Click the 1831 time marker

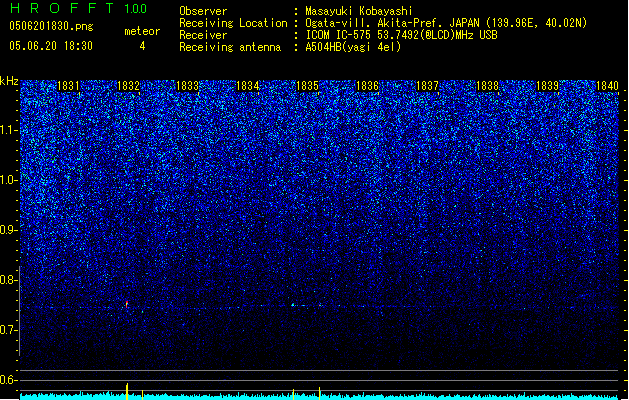click(68, 86)
